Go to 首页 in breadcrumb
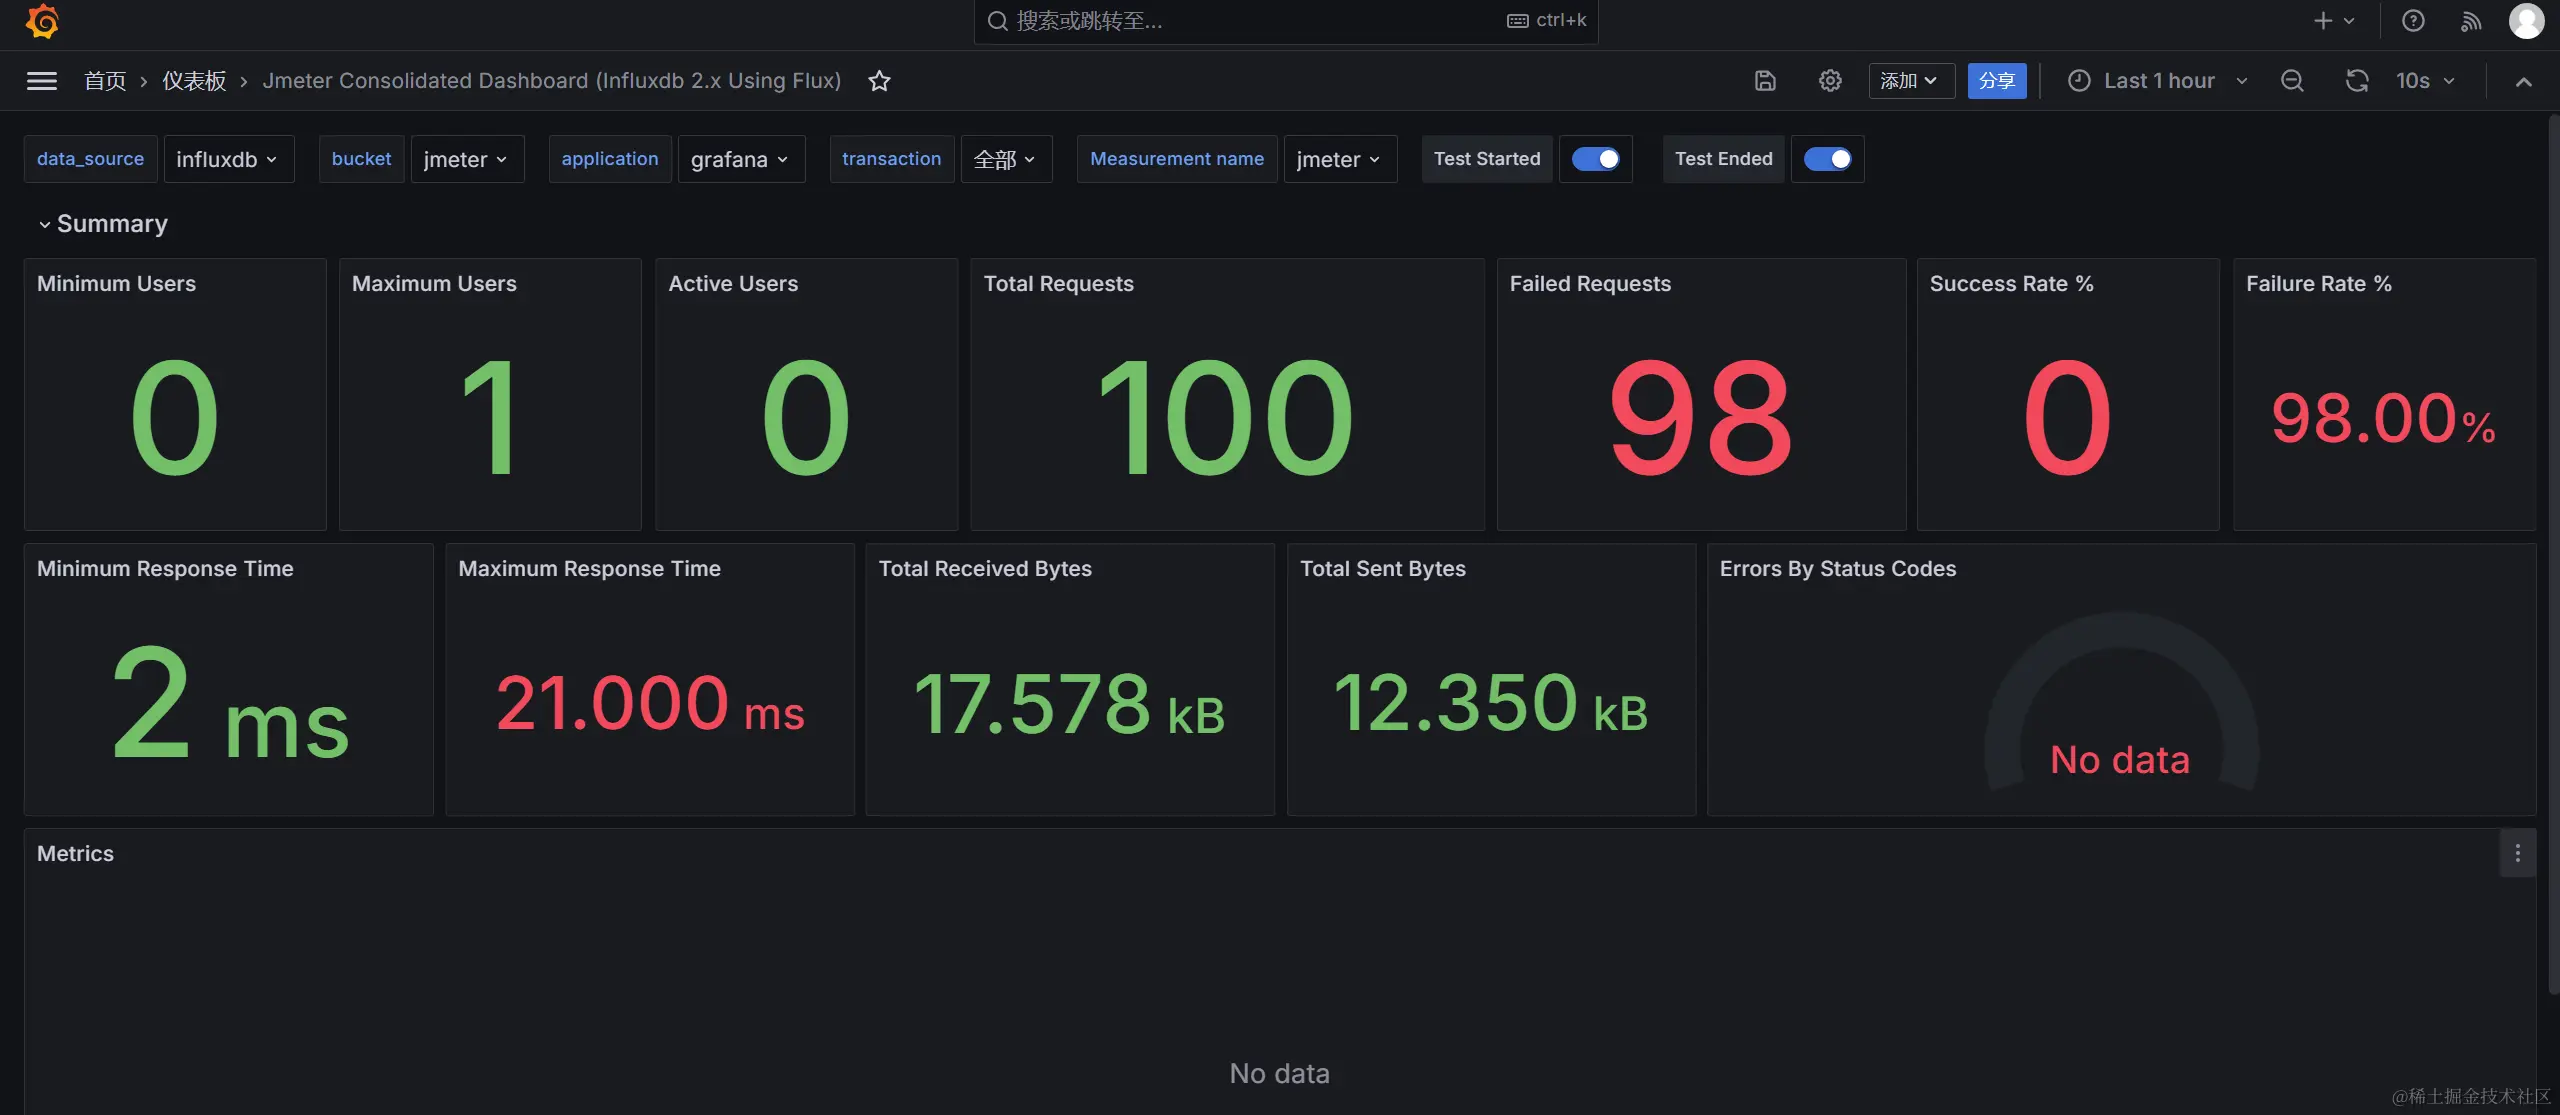Image resolution: width=2560 pixels, height=1115 pixels. pyautogui.click(x=105, y=81)
